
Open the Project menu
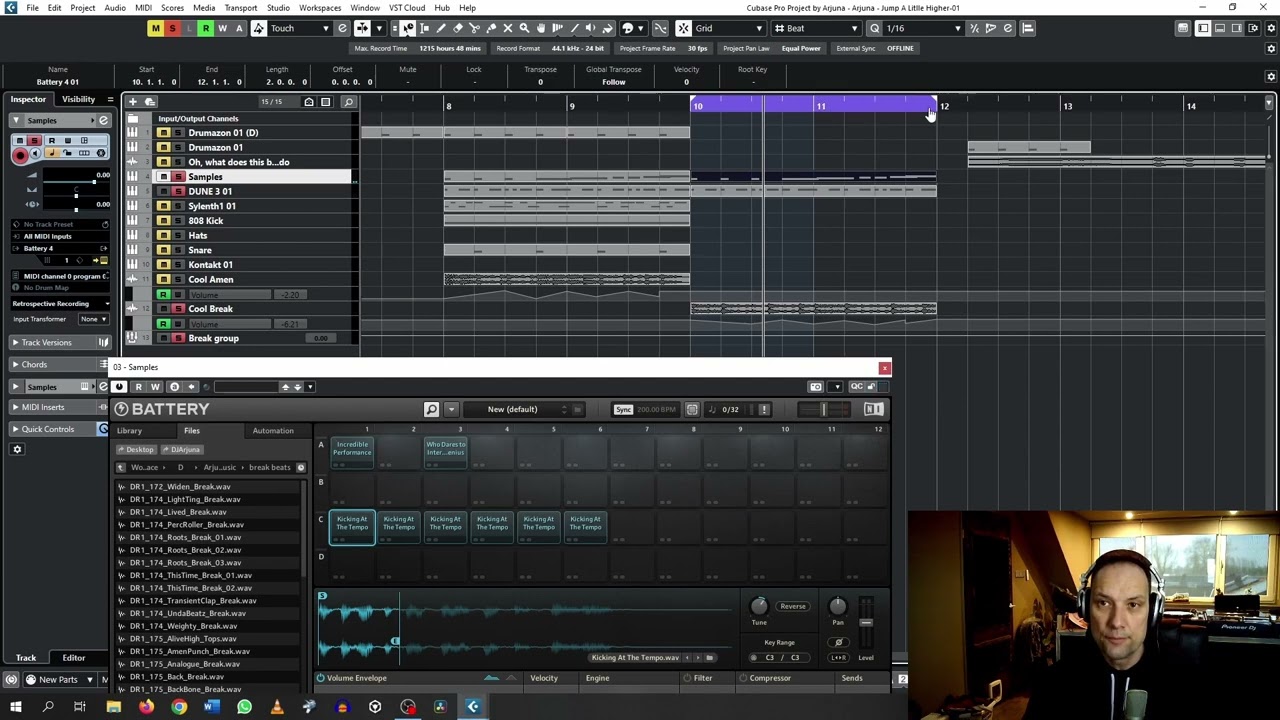(83, 8)
